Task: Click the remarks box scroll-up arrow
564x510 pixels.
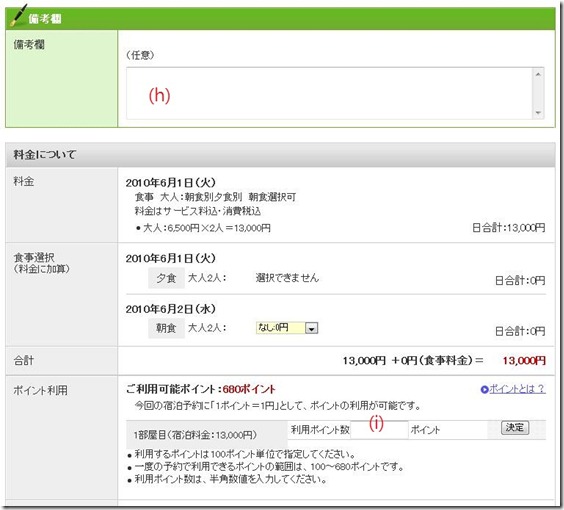Action: (538, 74)
